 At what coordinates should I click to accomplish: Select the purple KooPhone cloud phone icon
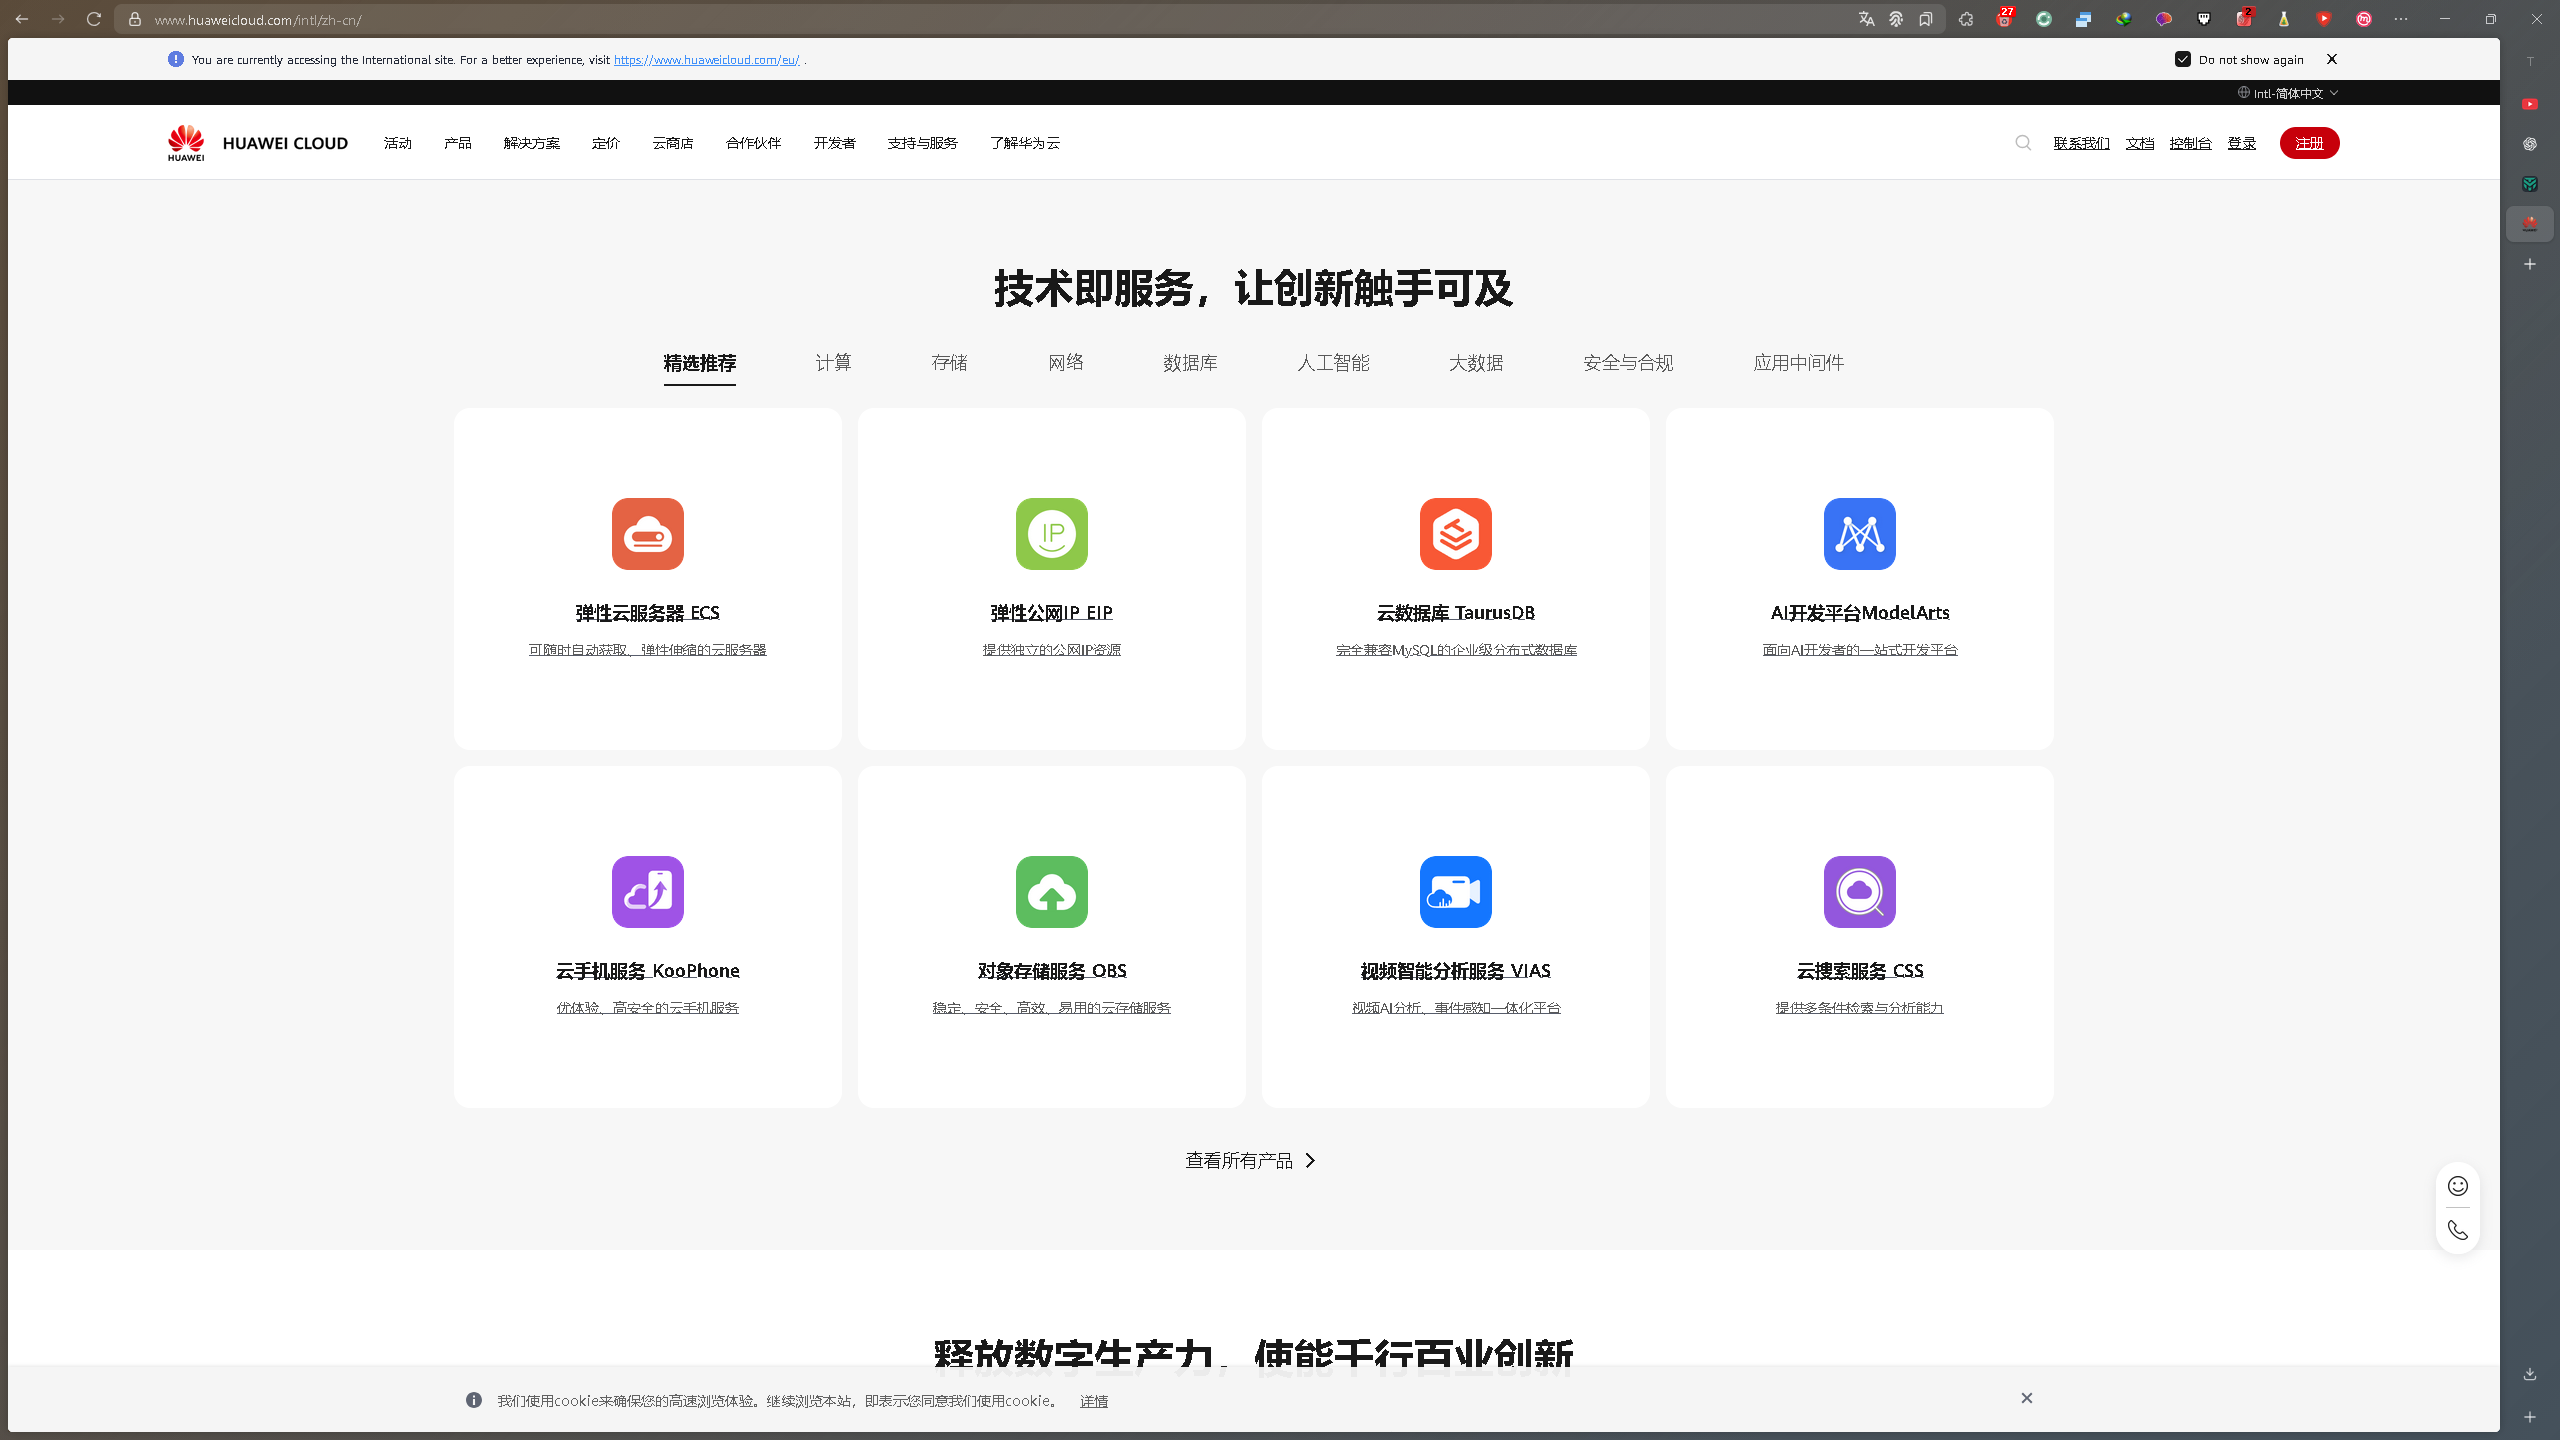pos(647,891)
